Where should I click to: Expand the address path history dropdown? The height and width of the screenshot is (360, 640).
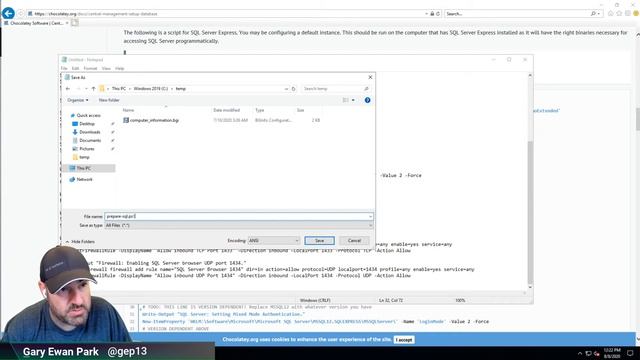click(x=286, y=89)
